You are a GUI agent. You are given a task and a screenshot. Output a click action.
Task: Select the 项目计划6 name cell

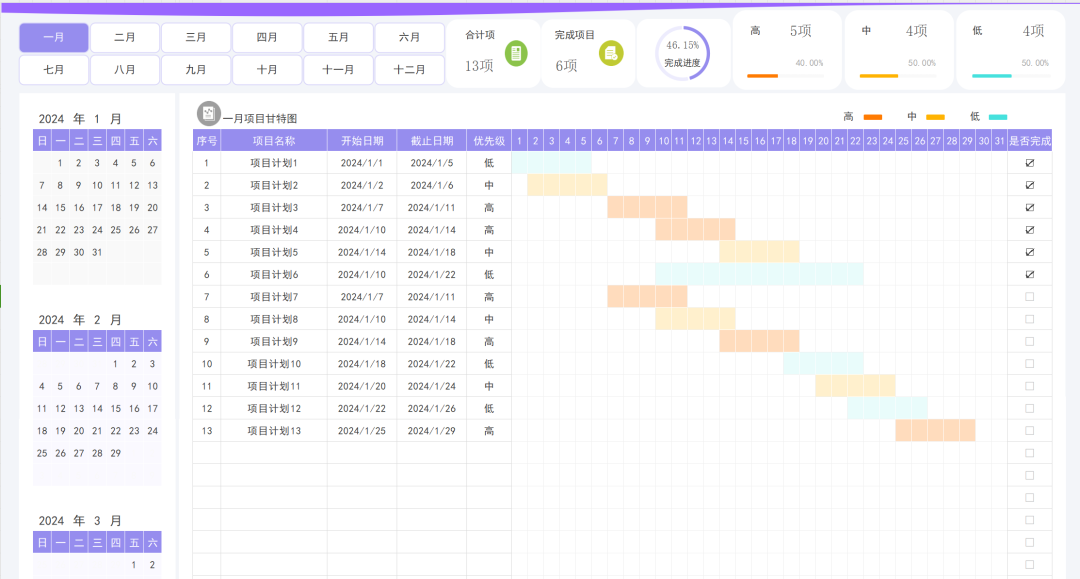(x=274, y=274)
